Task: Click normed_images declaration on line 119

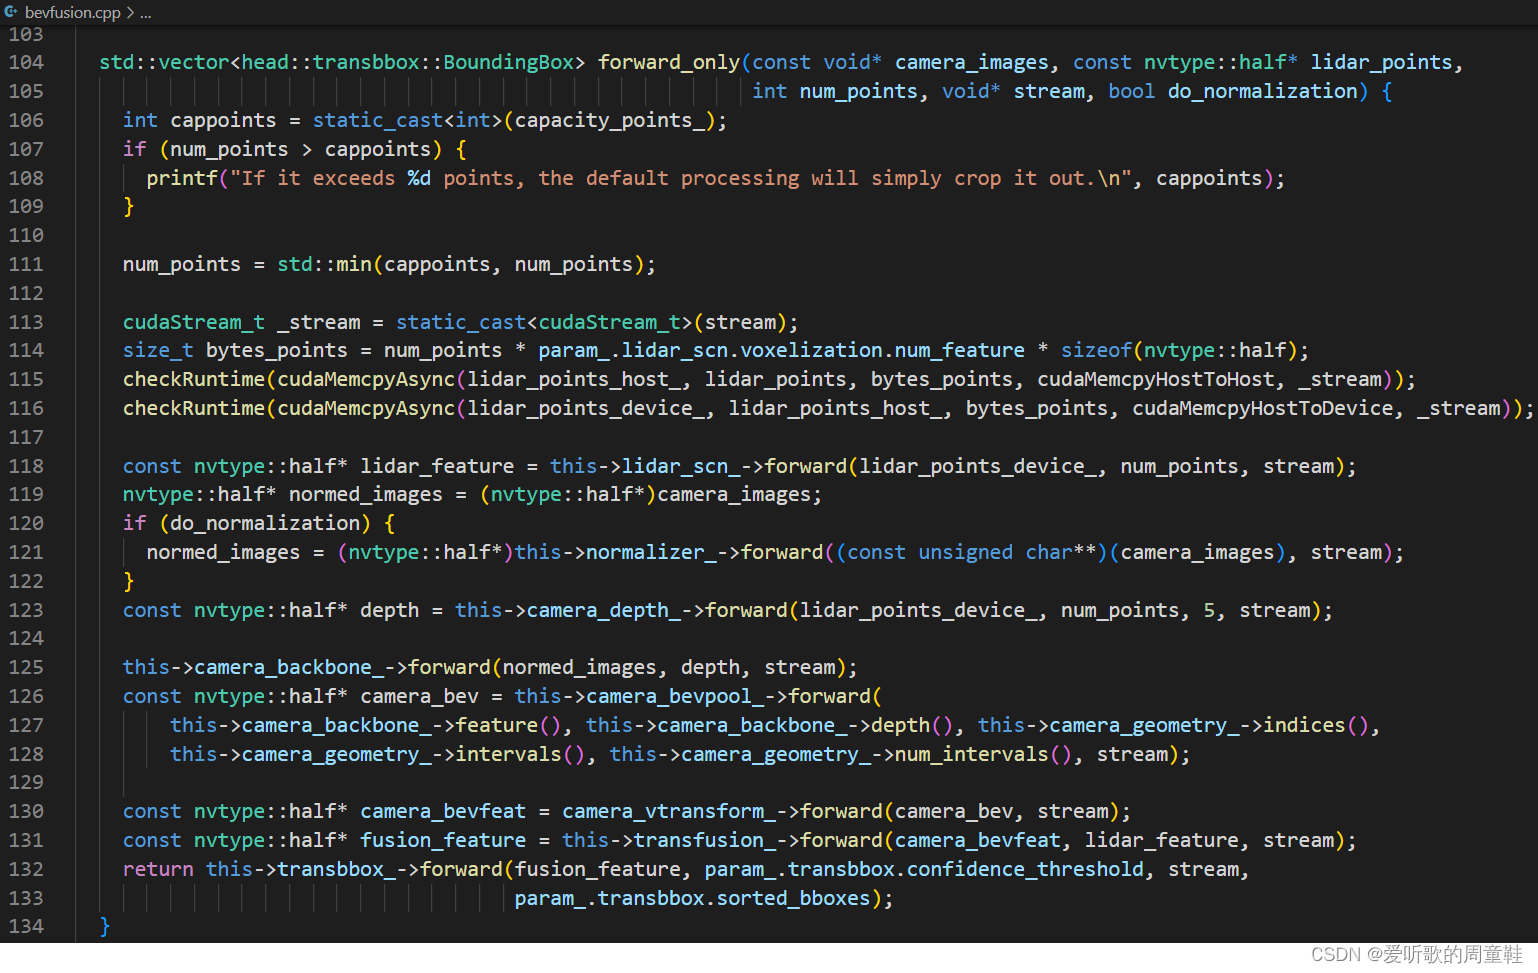Action: (365, 494)
